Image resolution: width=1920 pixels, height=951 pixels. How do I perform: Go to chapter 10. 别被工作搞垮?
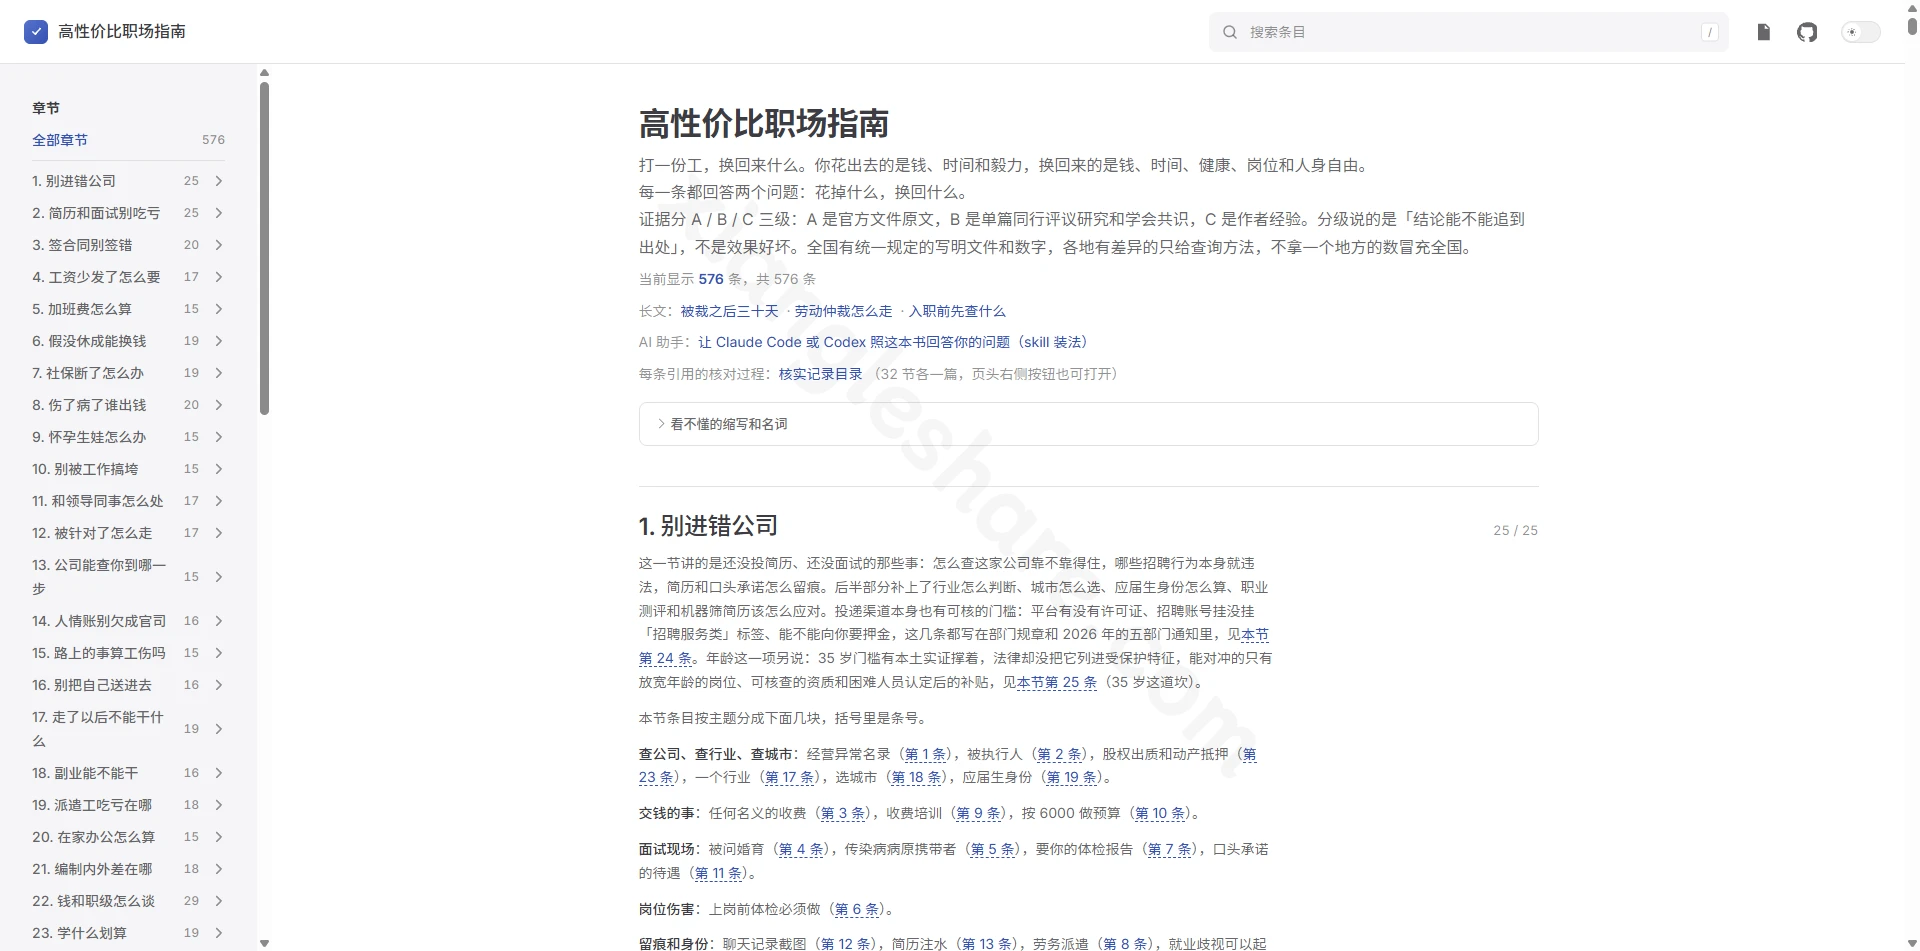[x=85, y=469]
